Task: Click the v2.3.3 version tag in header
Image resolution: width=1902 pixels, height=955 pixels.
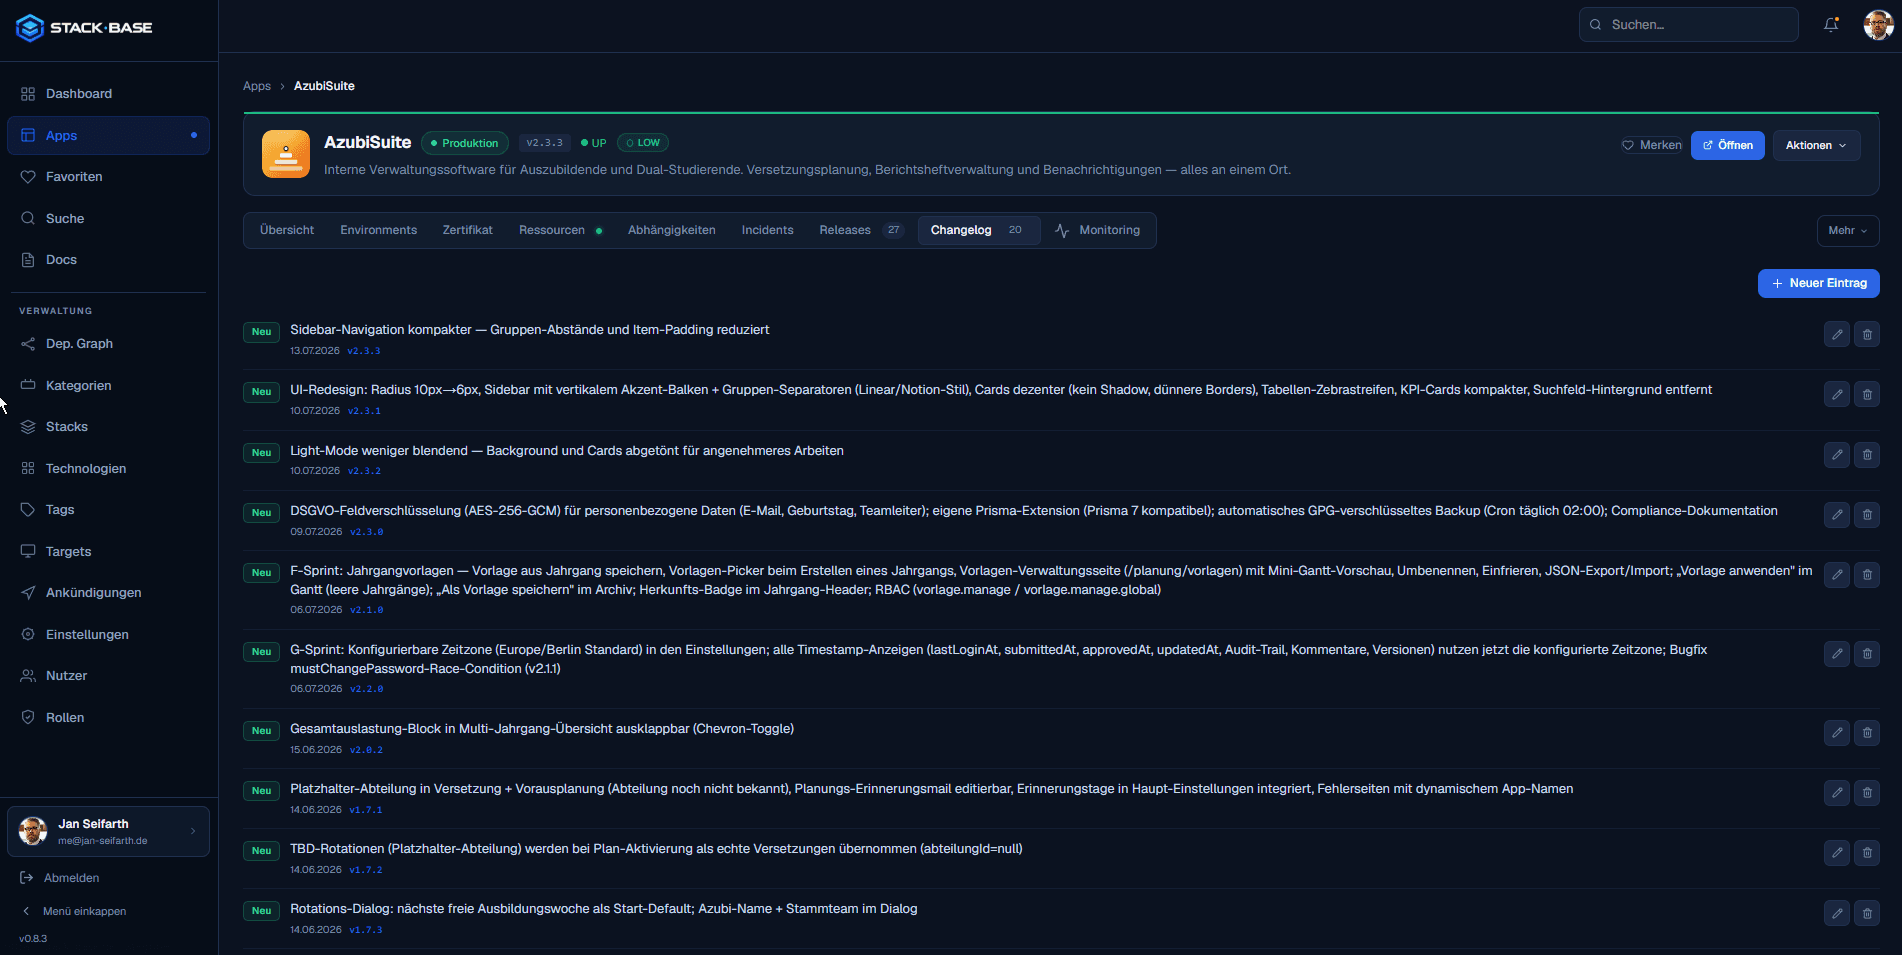Action: pyautogui.click(x=545, y=143)
